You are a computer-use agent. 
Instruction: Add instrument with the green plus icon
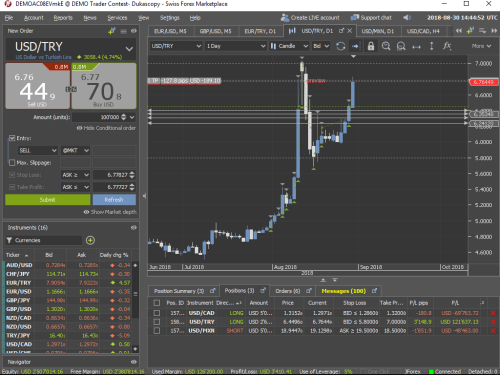coord(90,240)
